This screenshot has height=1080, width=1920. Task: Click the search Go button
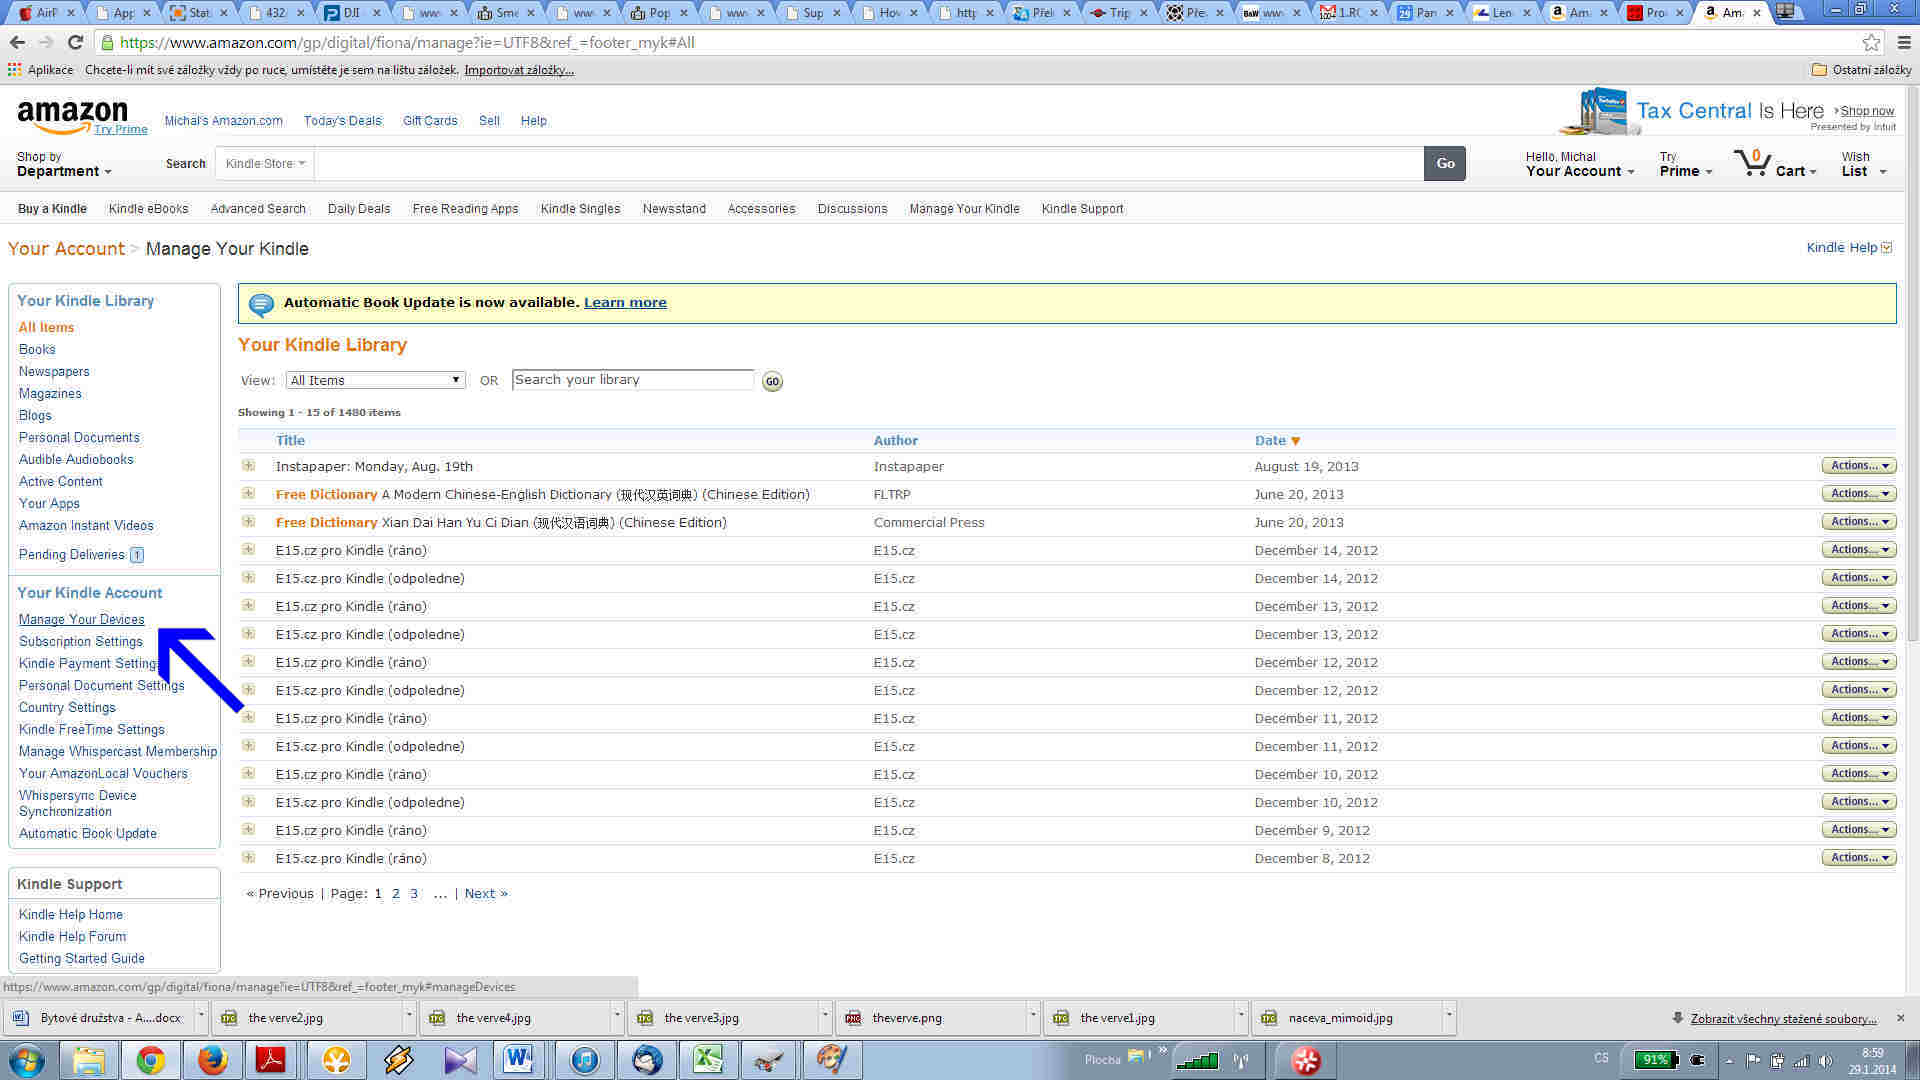point(1445,163)
